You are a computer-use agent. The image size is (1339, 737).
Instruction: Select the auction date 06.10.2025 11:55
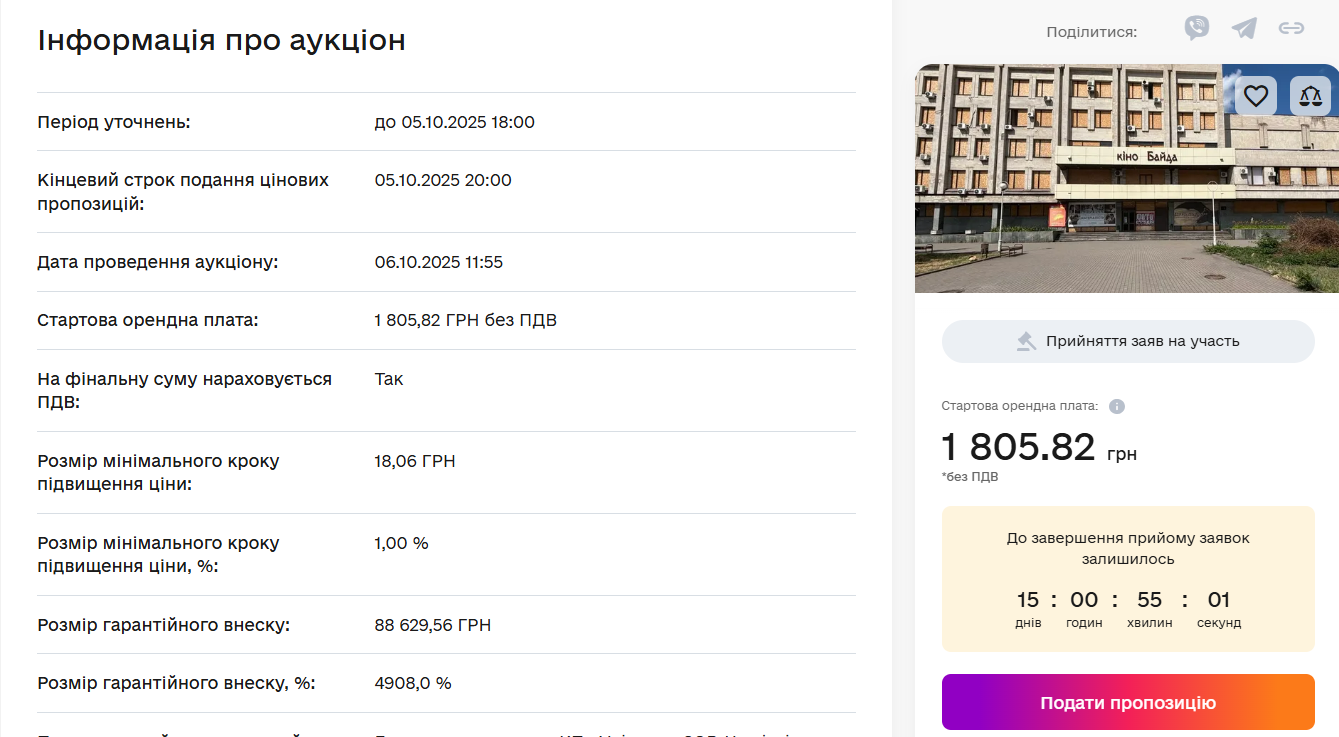coord(438,262)
